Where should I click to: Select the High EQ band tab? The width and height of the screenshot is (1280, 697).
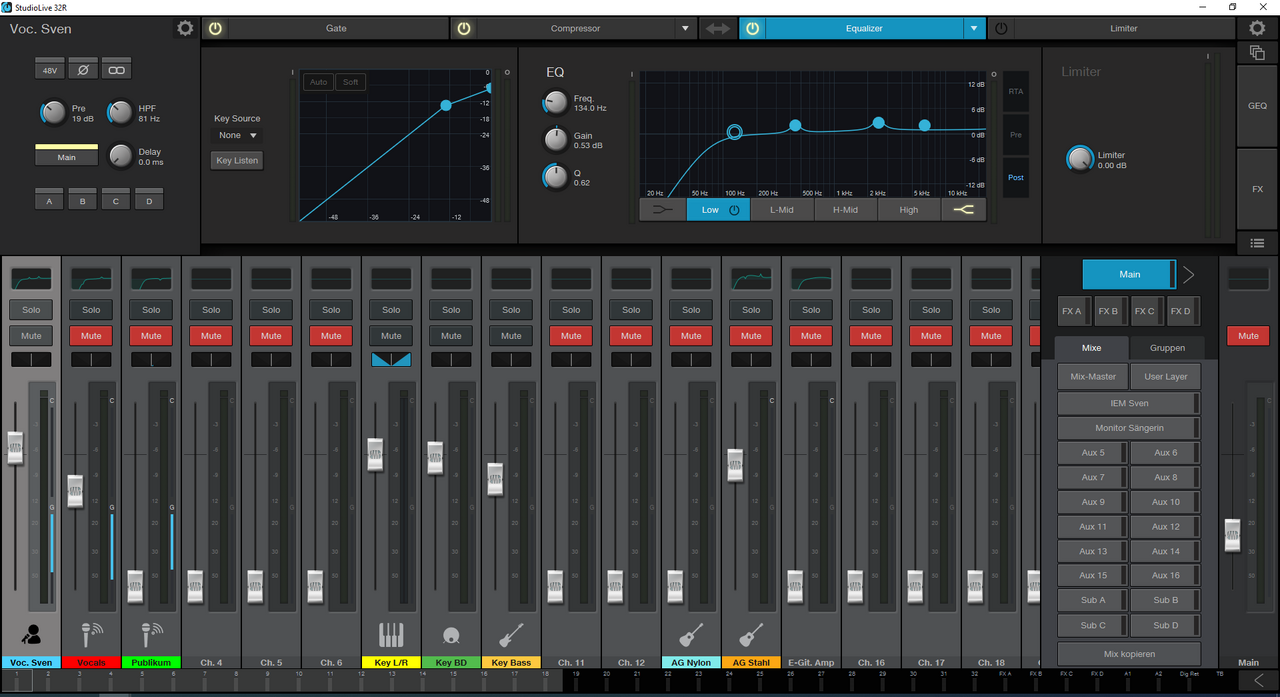[909, 209]
